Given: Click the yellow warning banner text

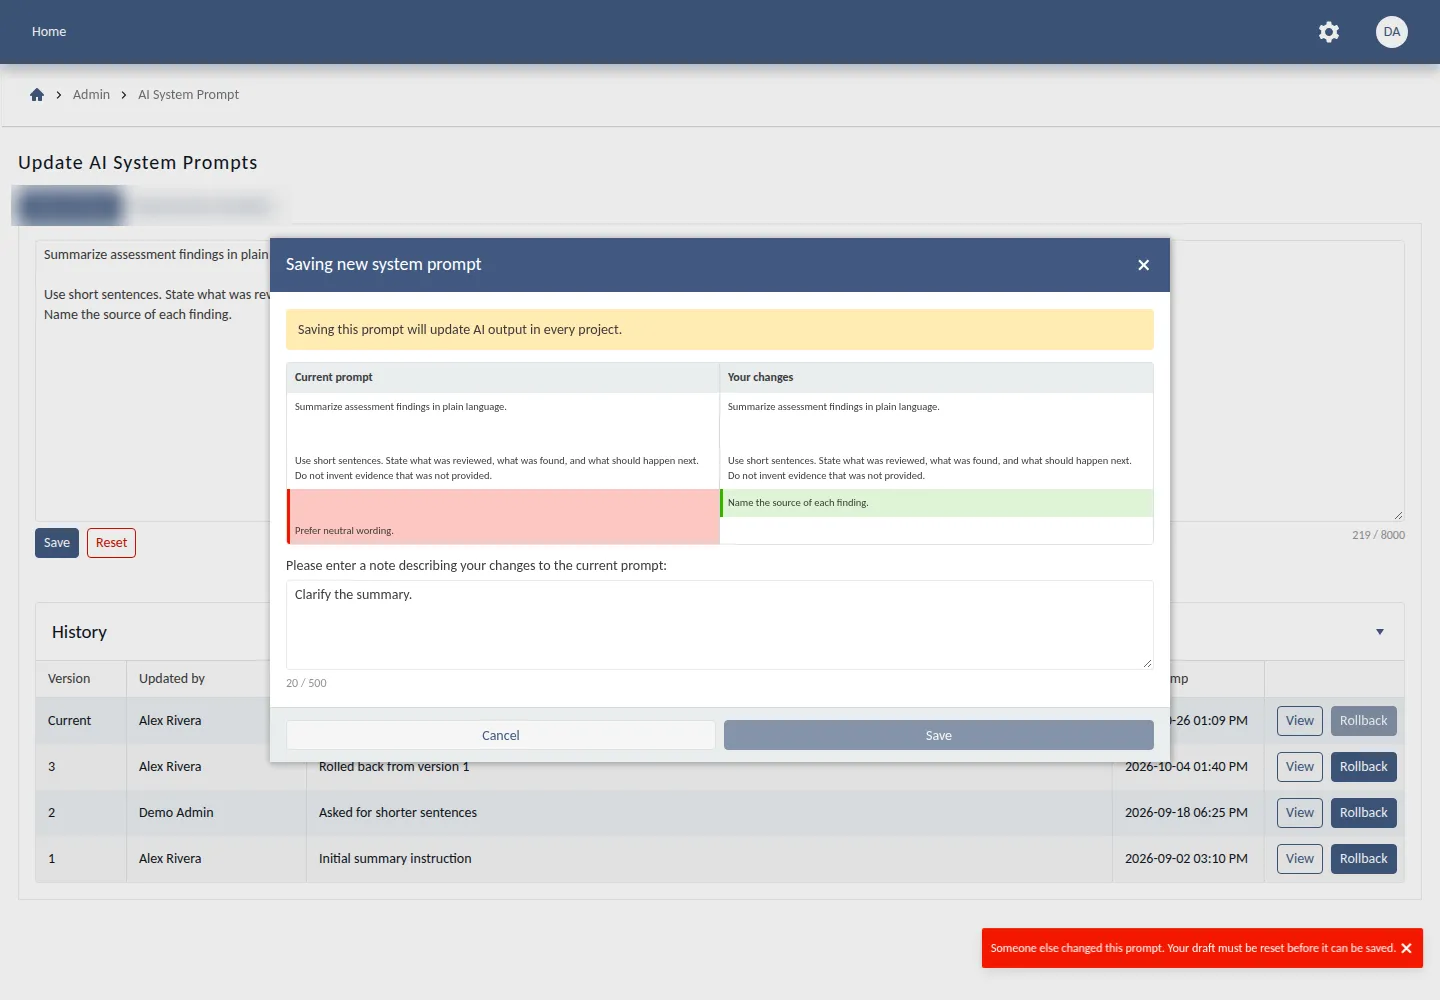Looking at the screenshot, I should [x=460, y=330].
